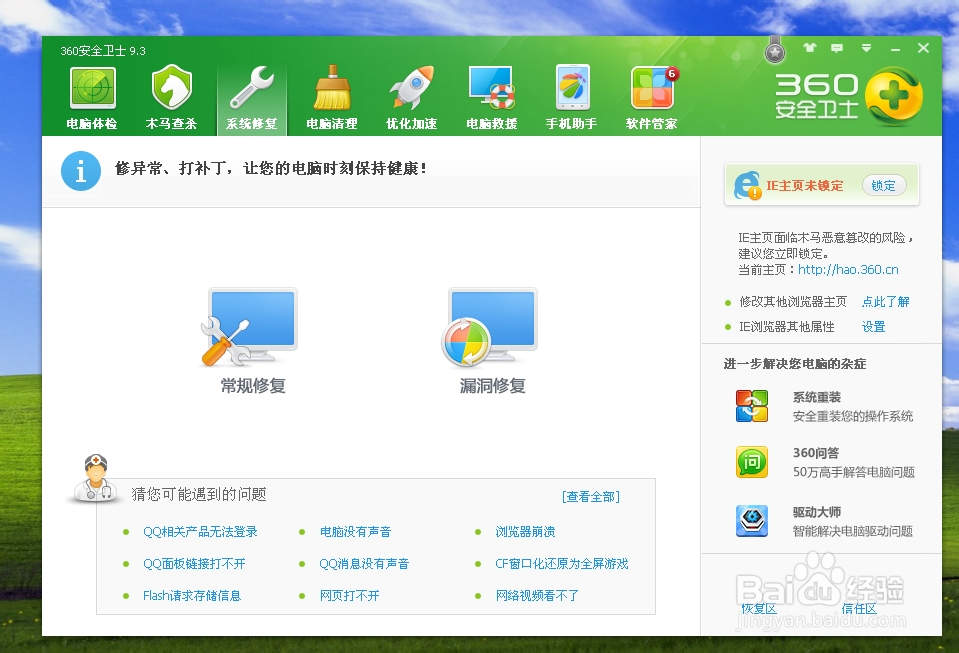Screen dimensions: 959x653
Task: Open CF窗口化还原为全屏游戏 link
Action: [x=561, y=564]
